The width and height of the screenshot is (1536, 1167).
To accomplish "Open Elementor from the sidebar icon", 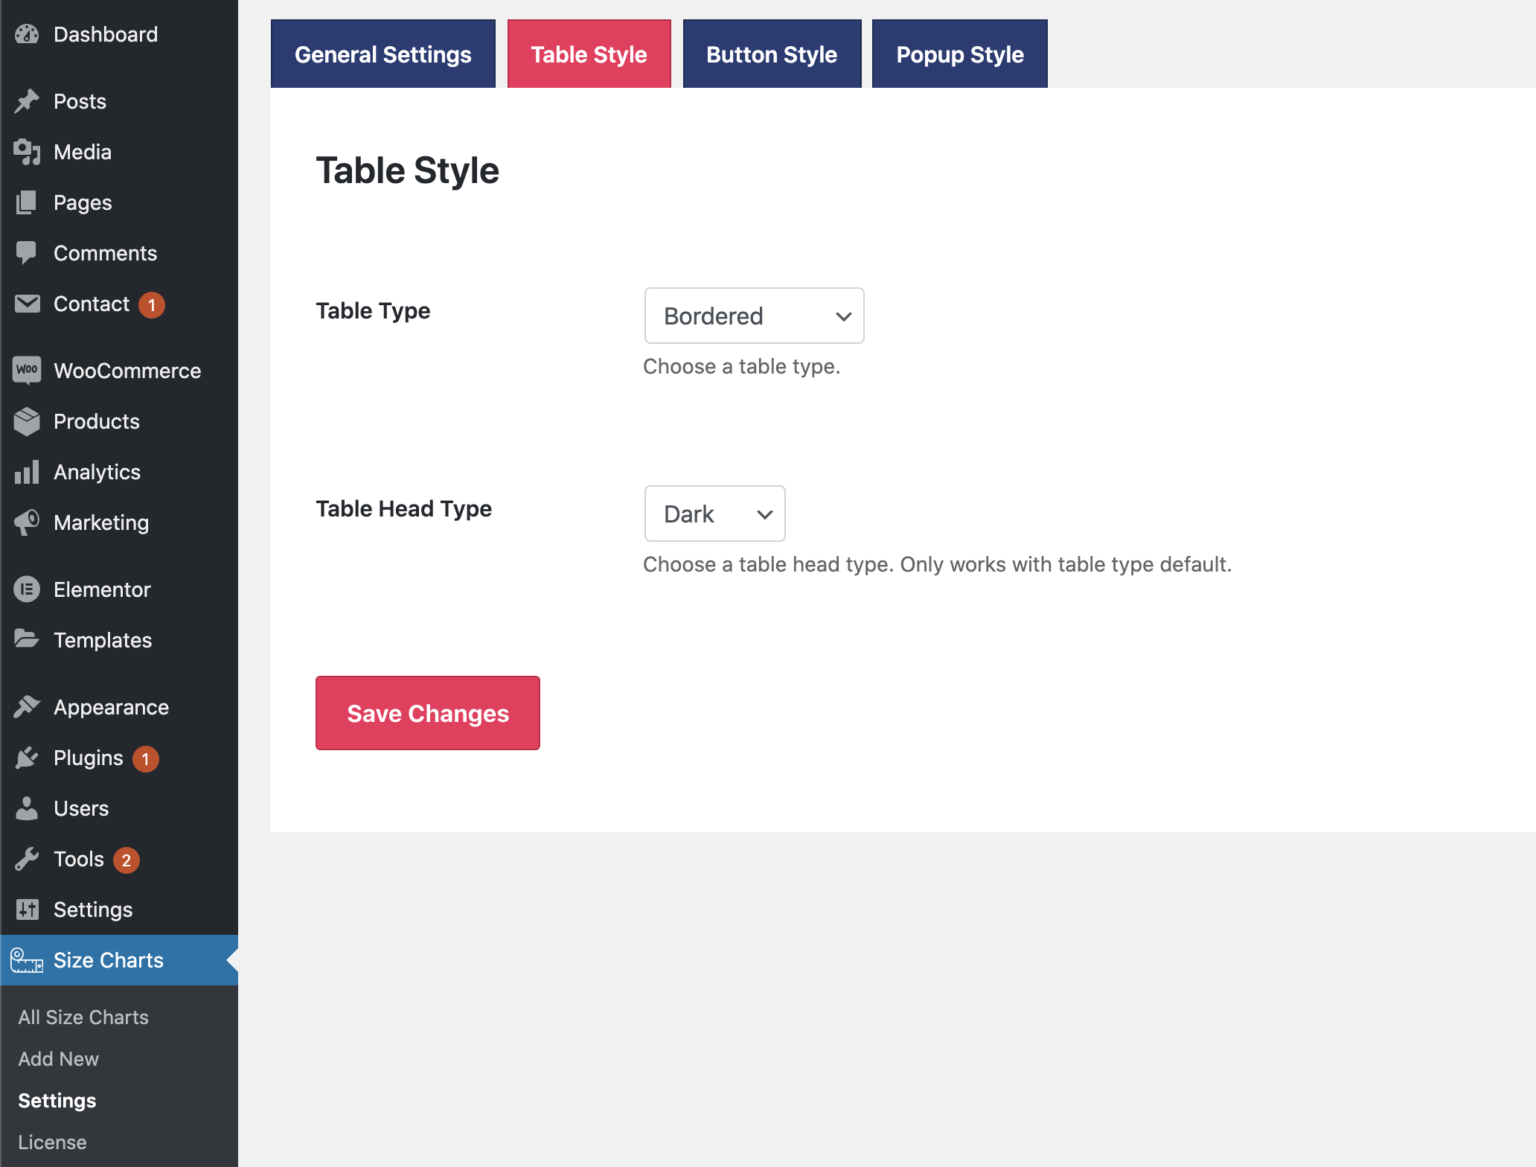I will click(x=27, y=589).
